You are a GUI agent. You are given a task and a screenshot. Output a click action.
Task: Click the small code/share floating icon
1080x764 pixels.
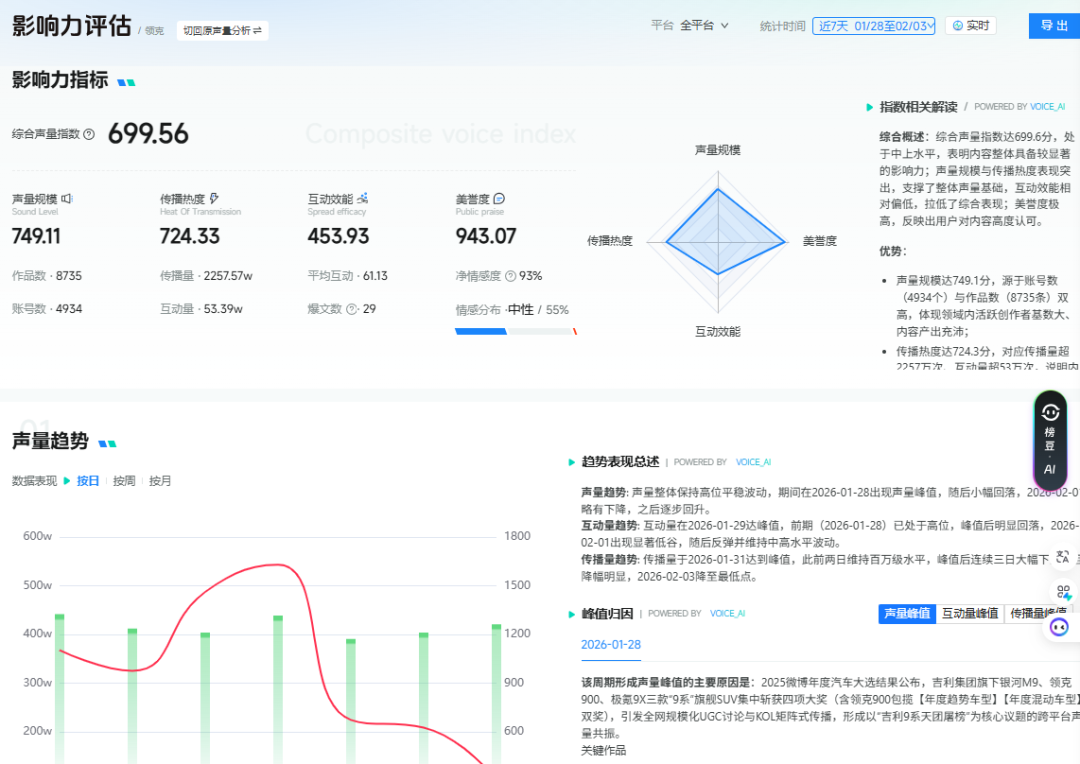tap(1063, 590)
